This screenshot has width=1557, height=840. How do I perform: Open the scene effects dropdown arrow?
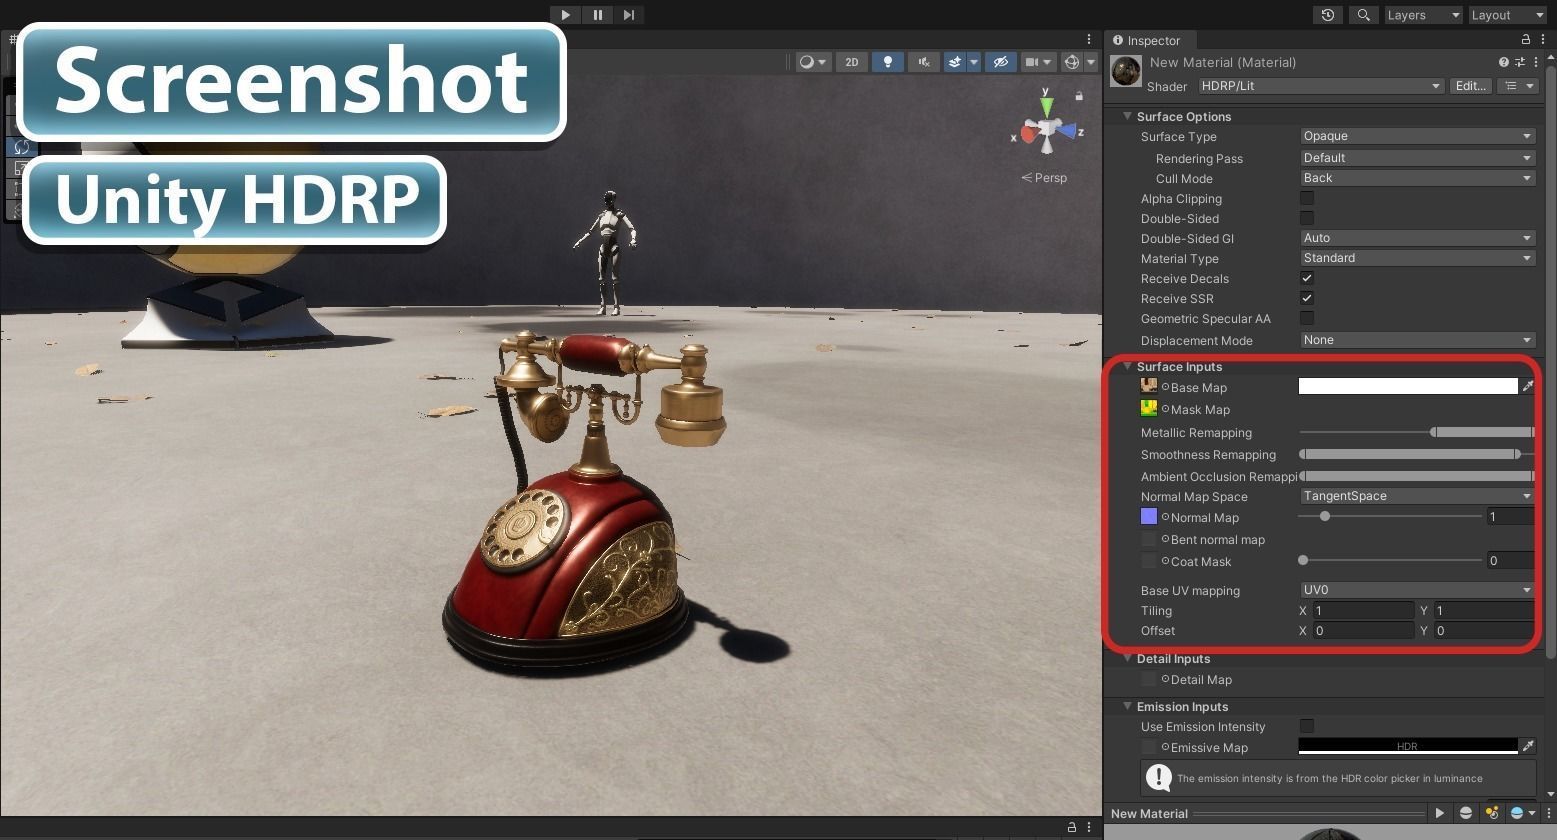(973, 62)
